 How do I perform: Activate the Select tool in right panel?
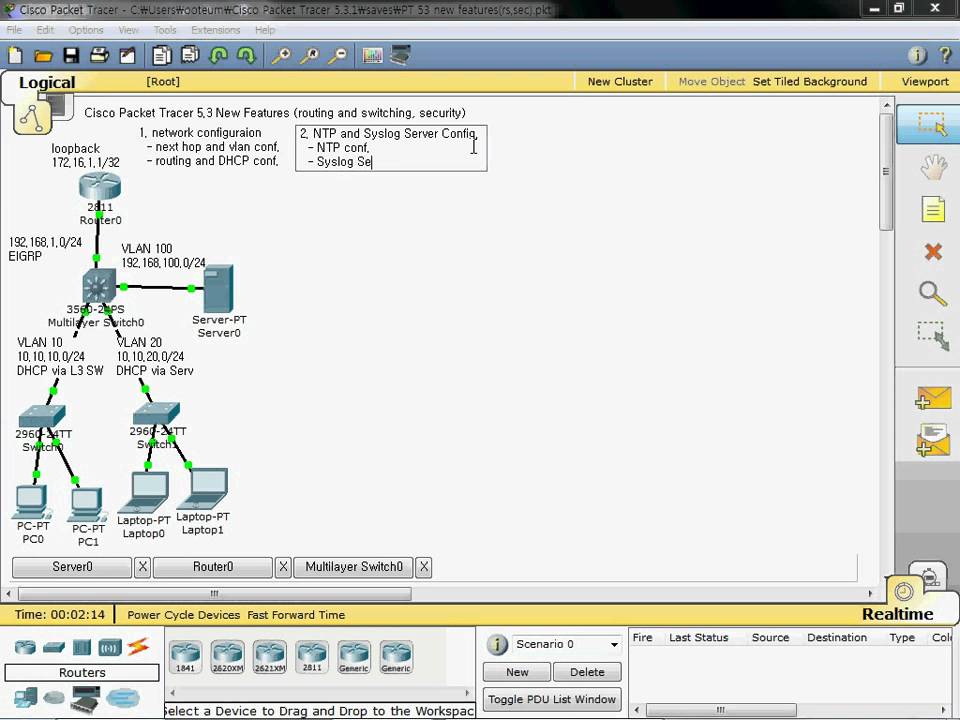pos(931,124)
